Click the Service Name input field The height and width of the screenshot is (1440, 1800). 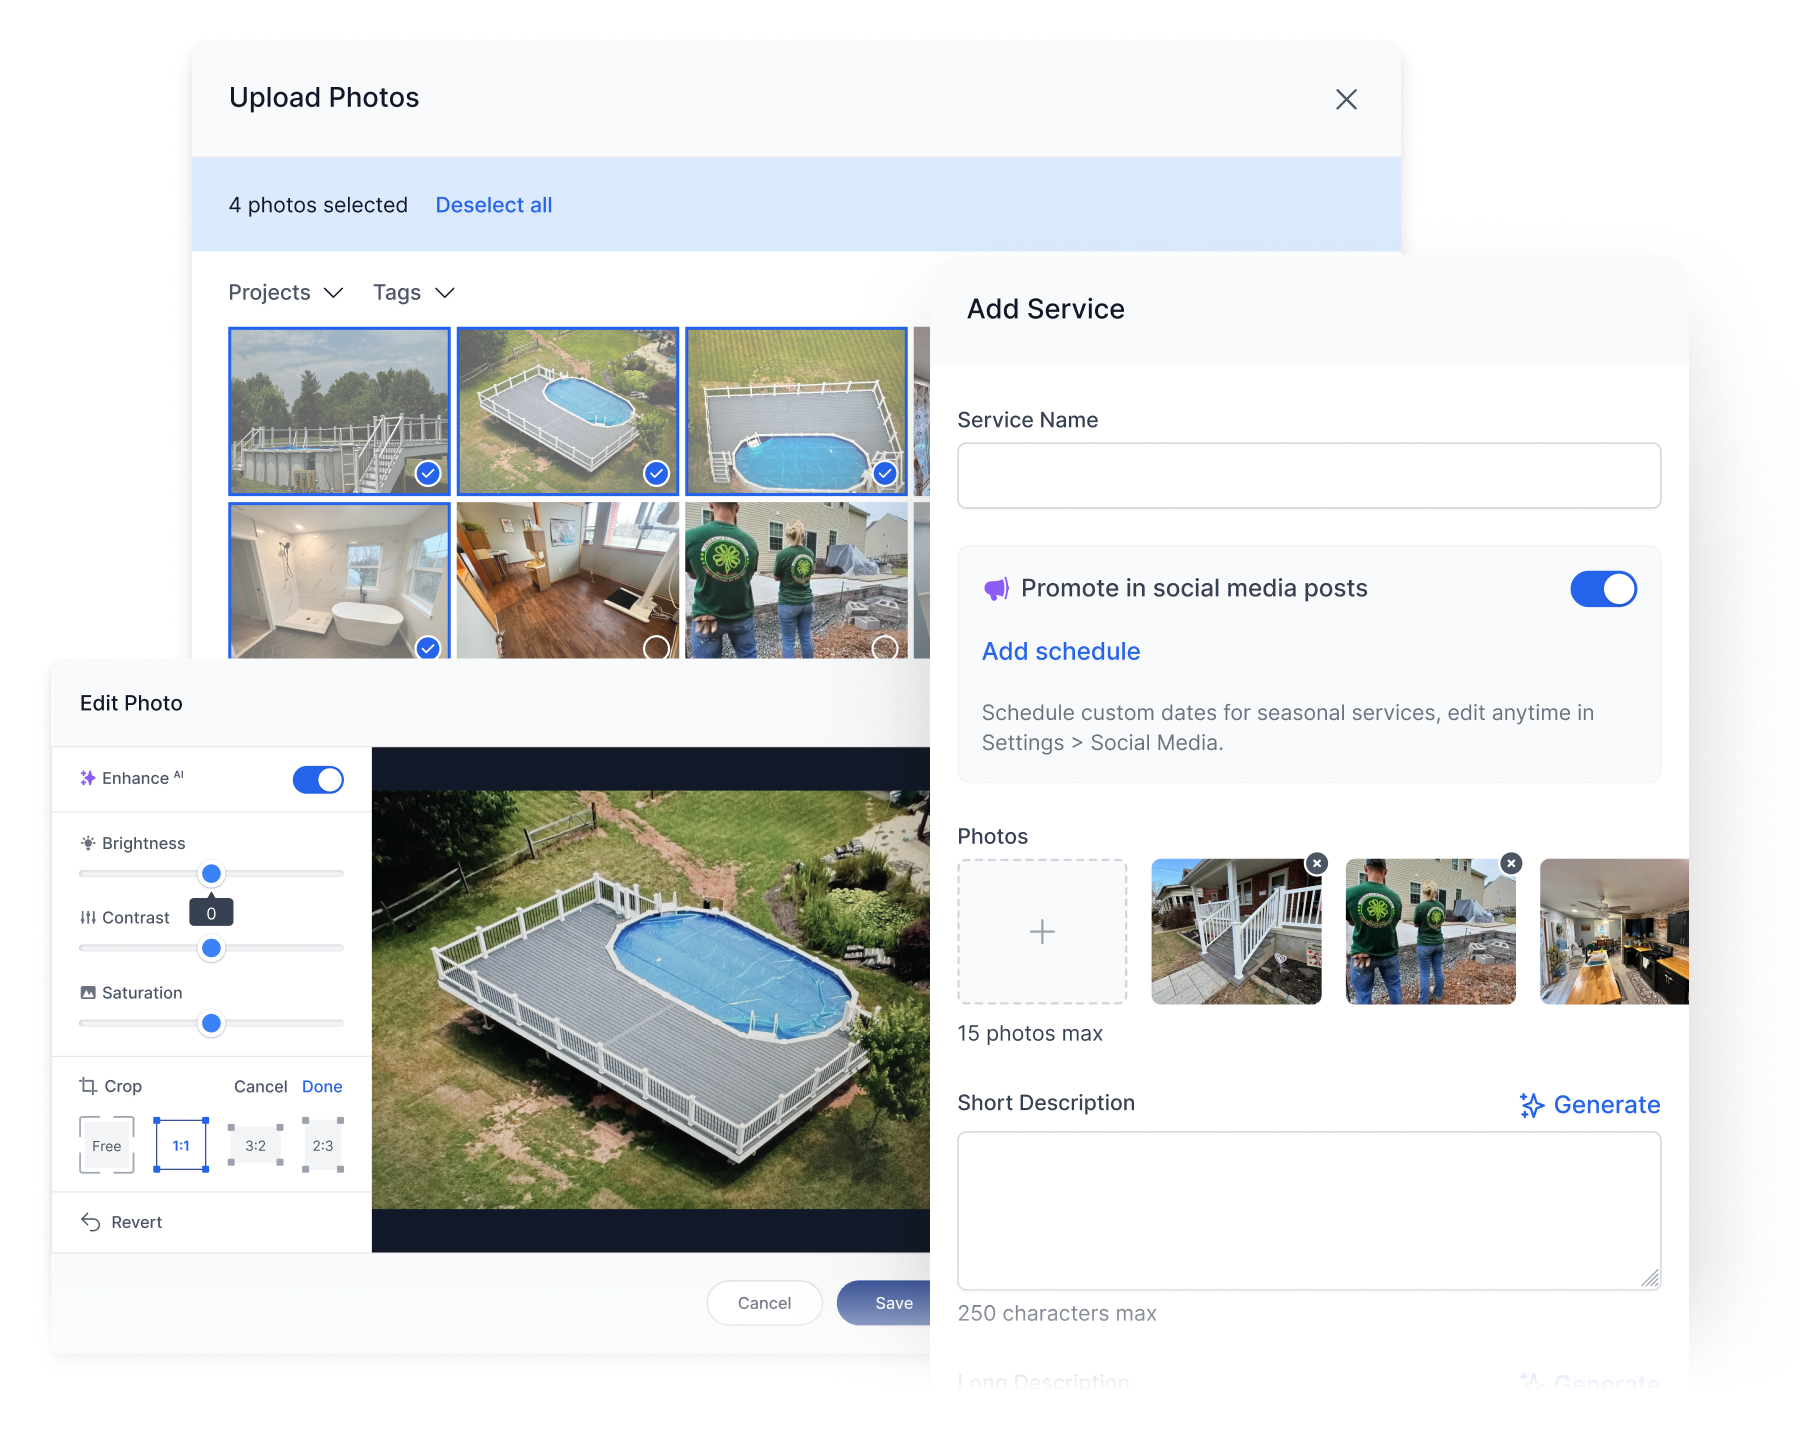[x=1309, y=476]
